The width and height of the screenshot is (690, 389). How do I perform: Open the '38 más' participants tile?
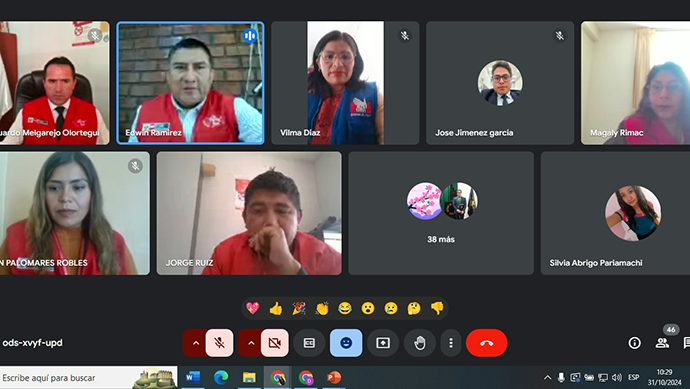point(441,213)
